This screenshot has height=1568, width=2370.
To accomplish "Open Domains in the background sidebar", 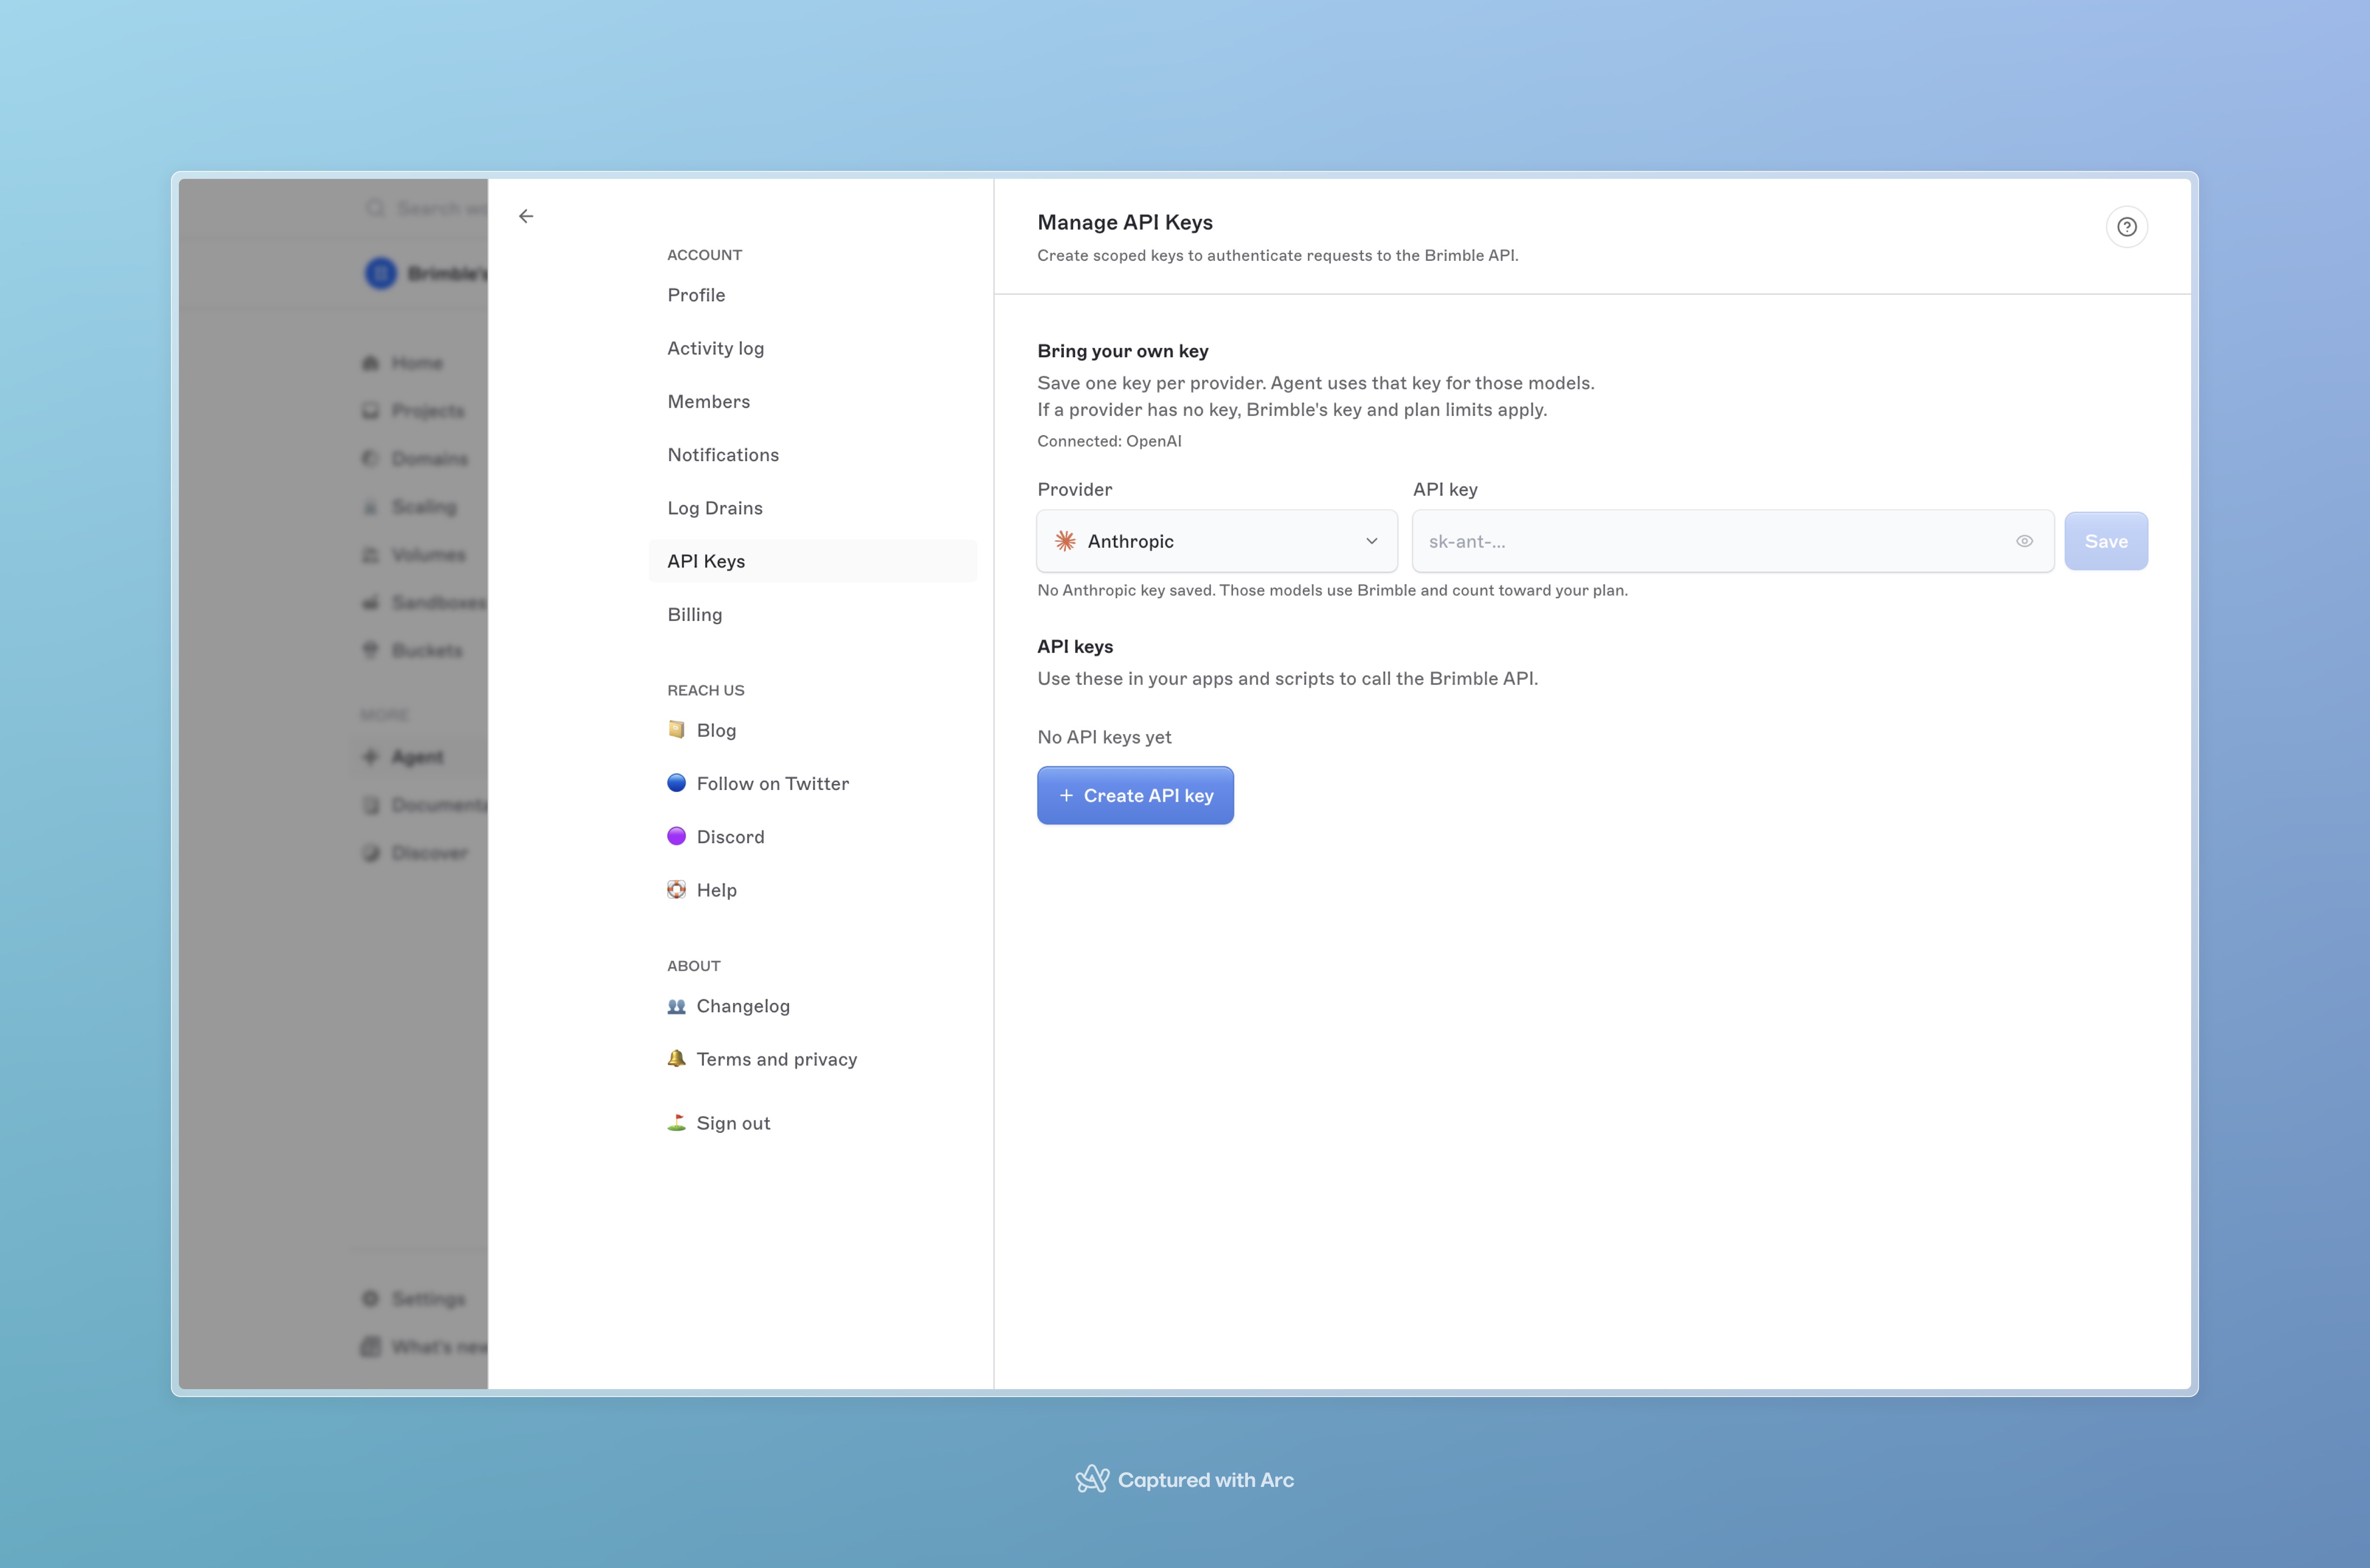I will point(416,458).
